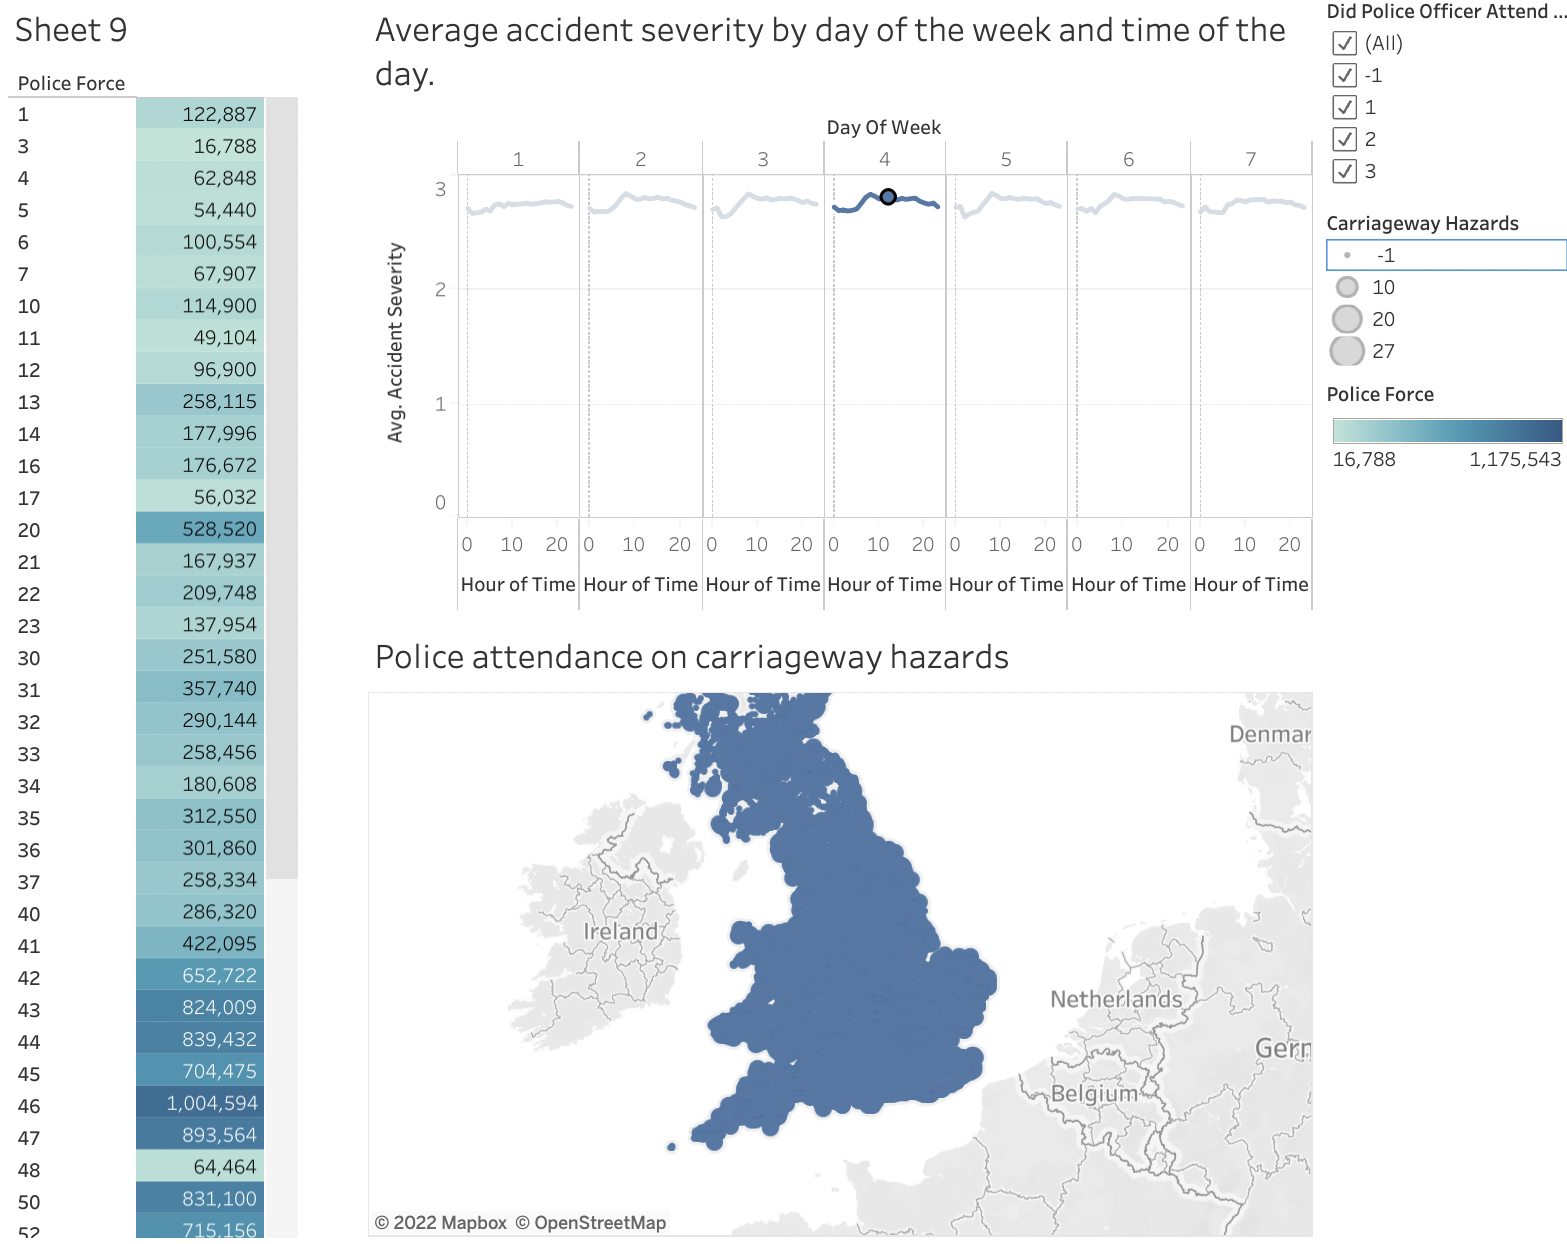Screen dimensions: 1567x1244
Task: Toggle the (All) checkbox for police attendance filter
Action: pyautogui.click(x=1344, y=43)
